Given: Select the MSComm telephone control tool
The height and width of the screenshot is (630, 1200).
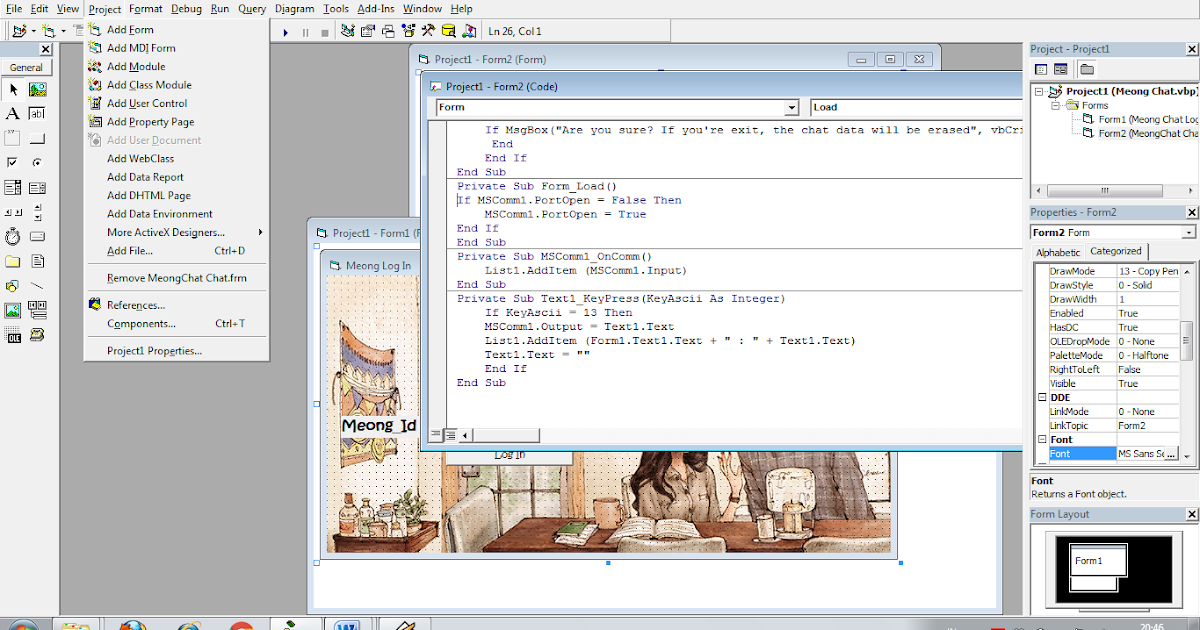Looking at the screenshot, I should [37, 335].
